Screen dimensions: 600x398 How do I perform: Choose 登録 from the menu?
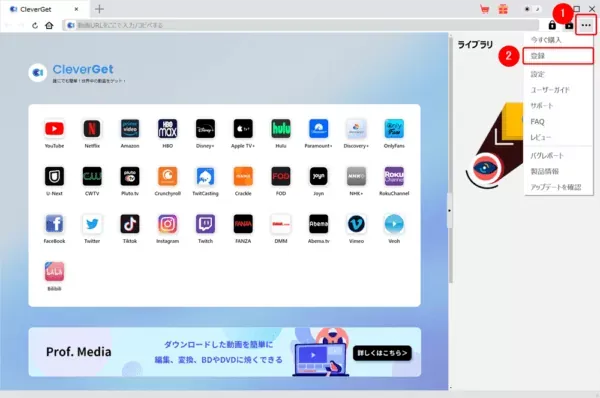pos(558,56)
